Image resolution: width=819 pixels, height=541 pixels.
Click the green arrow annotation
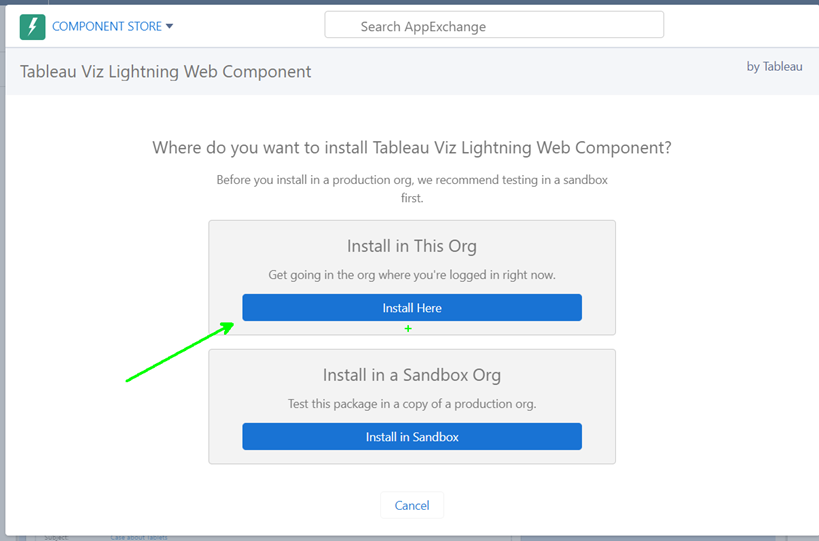(x=180, y=352)
